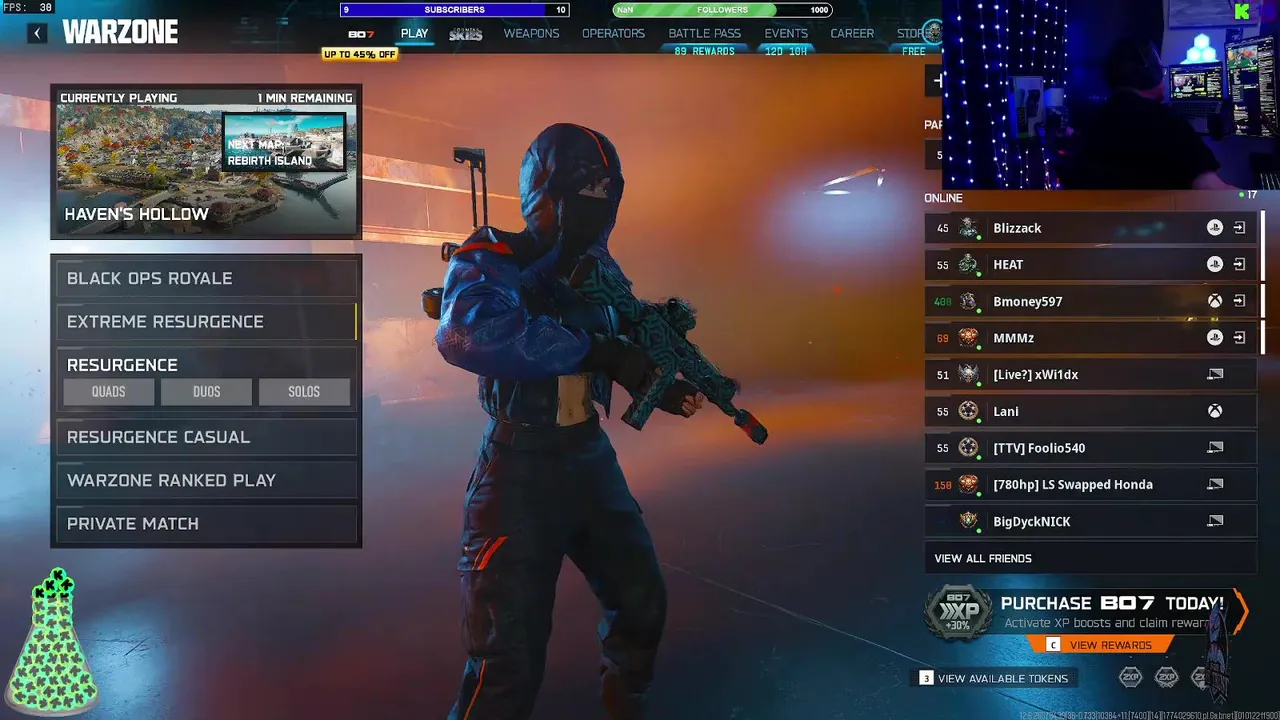Click the green potion flask overlay icon
This screenshot has height=720, width=1280.
point(53,640)
